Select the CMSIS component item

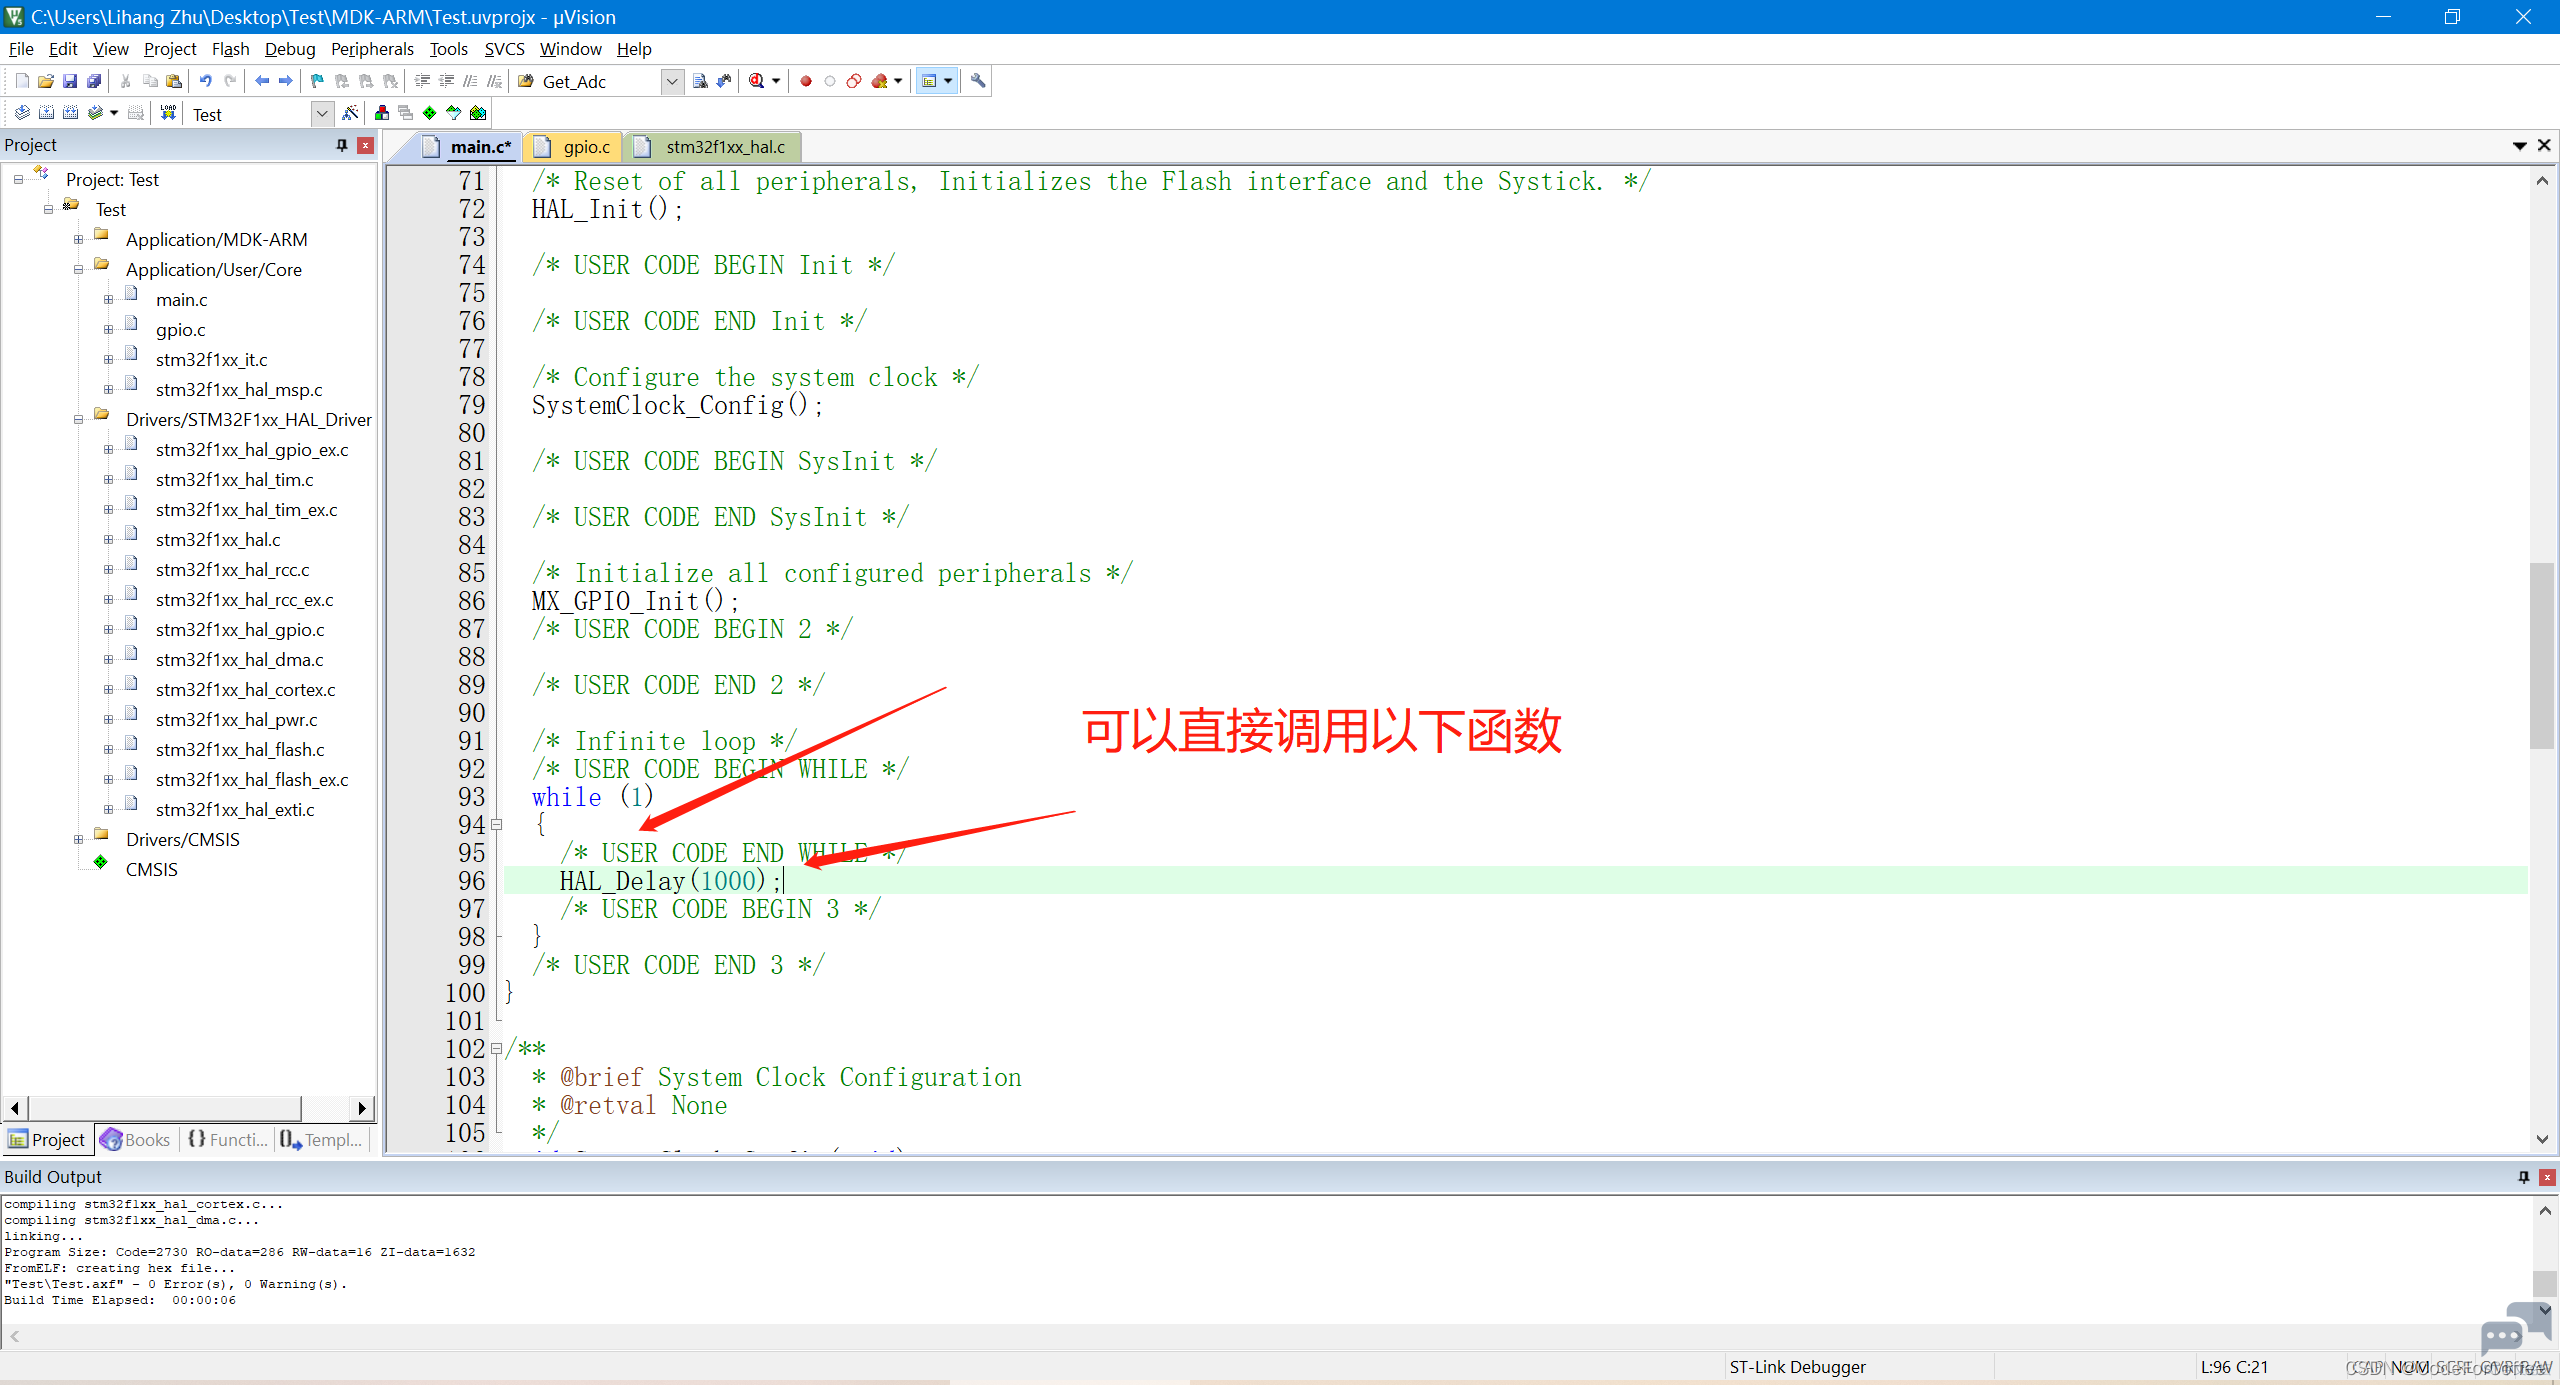[x=151, y=870]
